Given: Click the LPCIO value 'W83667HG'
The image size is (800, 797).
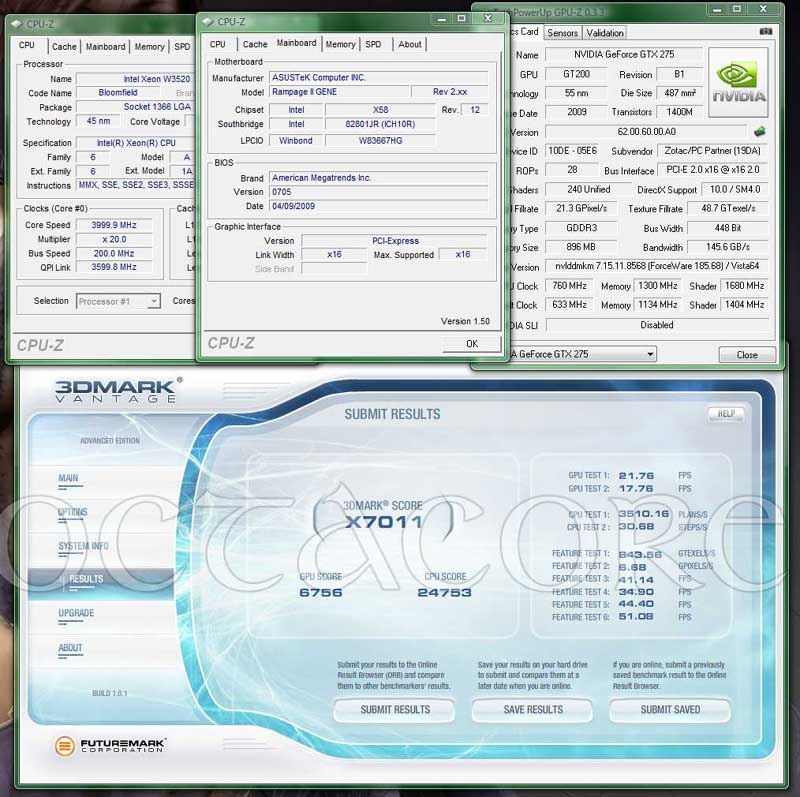Looking at the screenshot, I should click(381, 140).
